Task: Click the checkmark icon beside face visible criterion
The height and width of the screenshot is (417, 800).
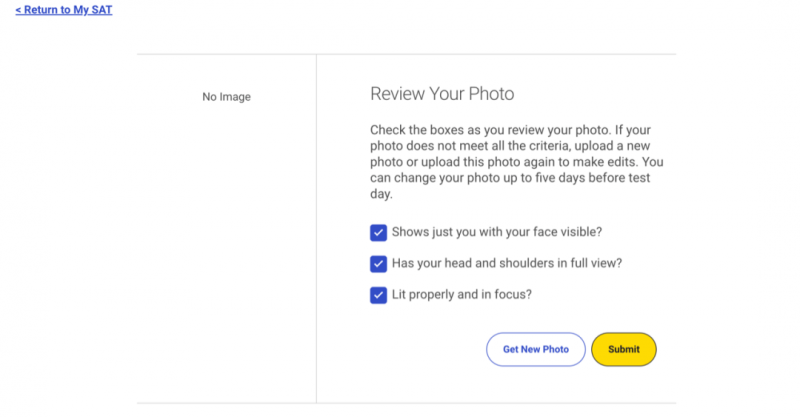Action: (x=378, y=233)
